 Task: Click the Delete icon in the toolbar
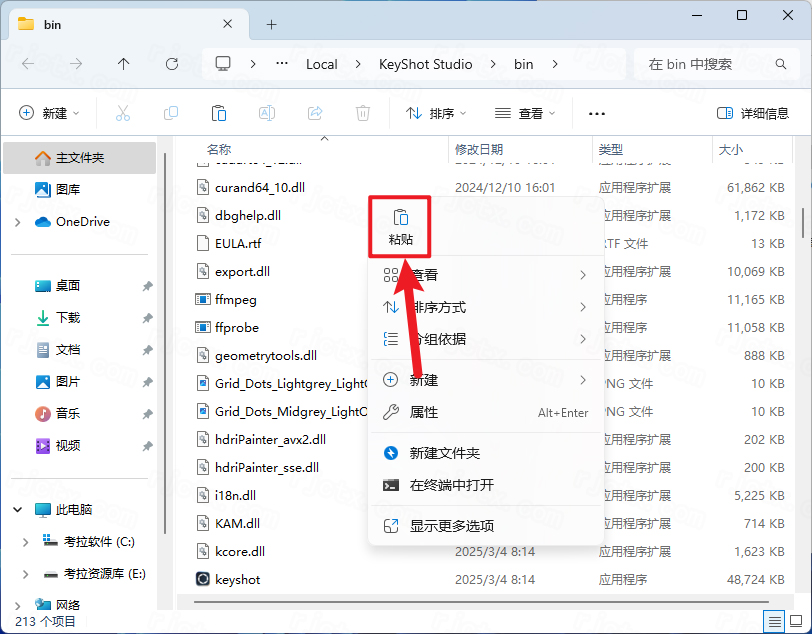click(363, 113)
